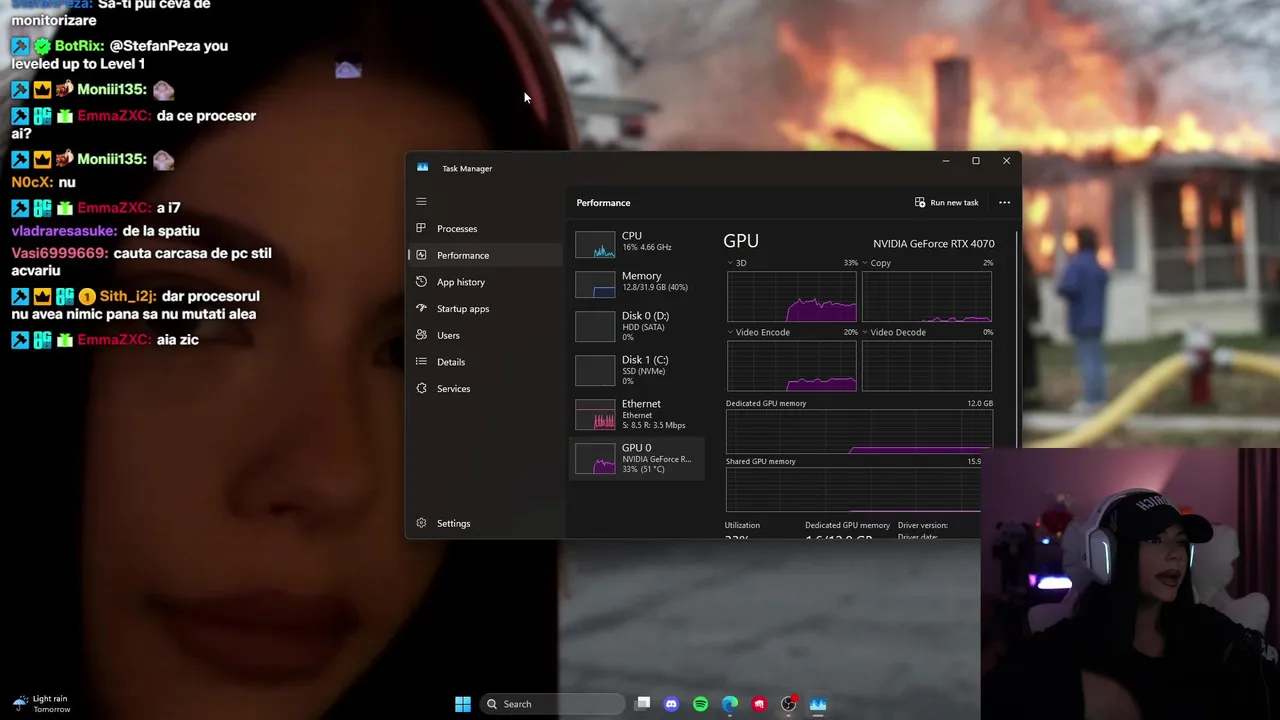Select the GPU 0 performance entry
This screenshot has height=720, width=1280.
point(637,458)
